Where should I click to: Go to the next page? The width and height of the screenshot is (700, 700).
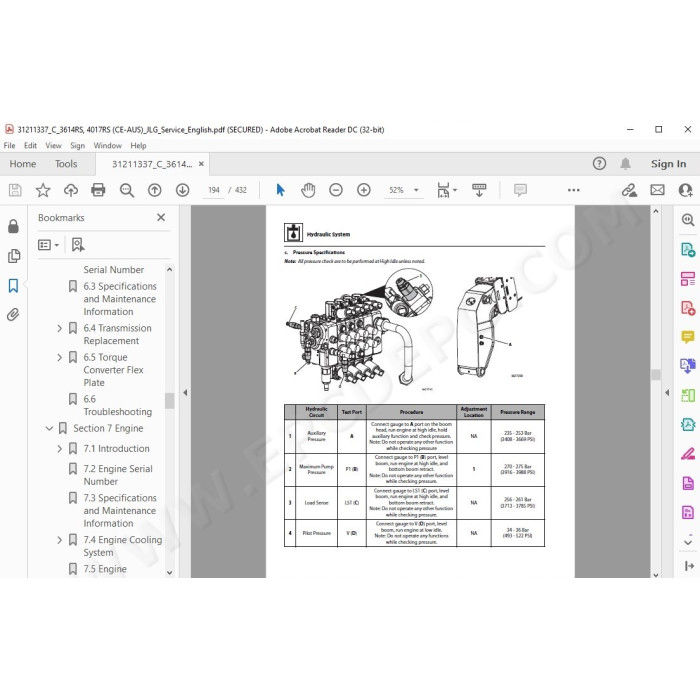click(182, 190)
